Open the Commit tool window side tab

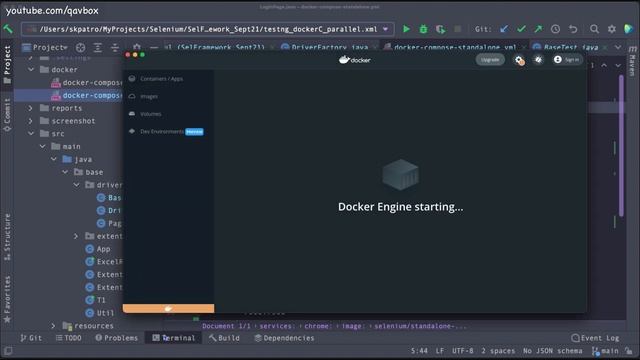tap(7, 115)
